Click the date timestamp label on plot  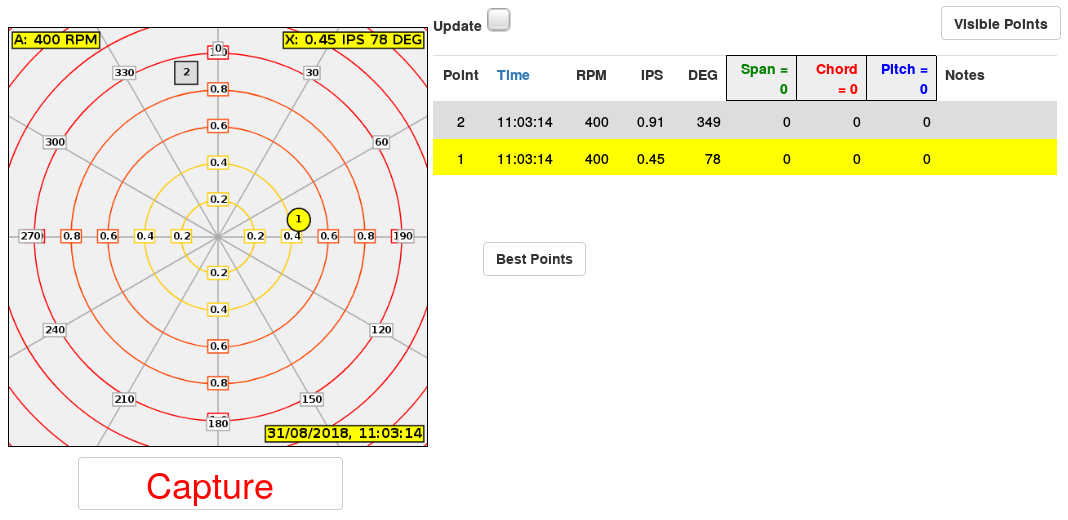[x=344, y=433]
